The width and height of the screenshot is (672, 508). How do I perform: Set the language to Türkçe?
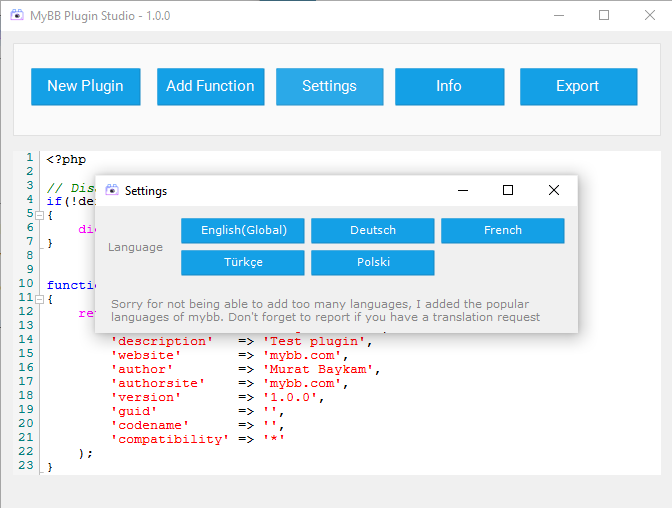tap(243, 262)
